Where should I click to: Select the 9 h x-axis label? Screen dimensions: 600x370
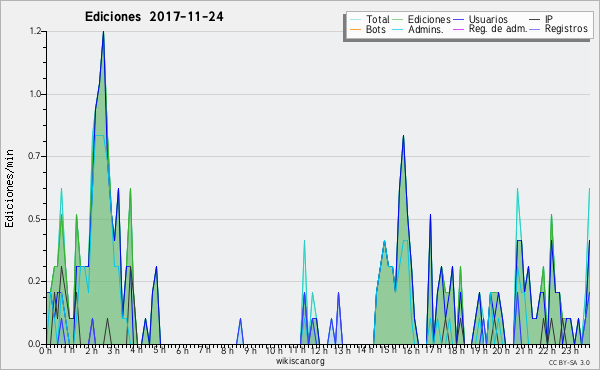[x=251, y=350]
